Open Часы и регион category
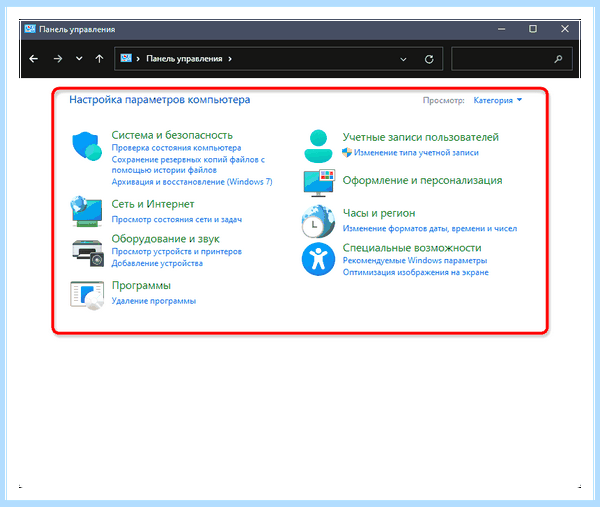The width and height of the screenshot is (600, 507). (379, 213)
